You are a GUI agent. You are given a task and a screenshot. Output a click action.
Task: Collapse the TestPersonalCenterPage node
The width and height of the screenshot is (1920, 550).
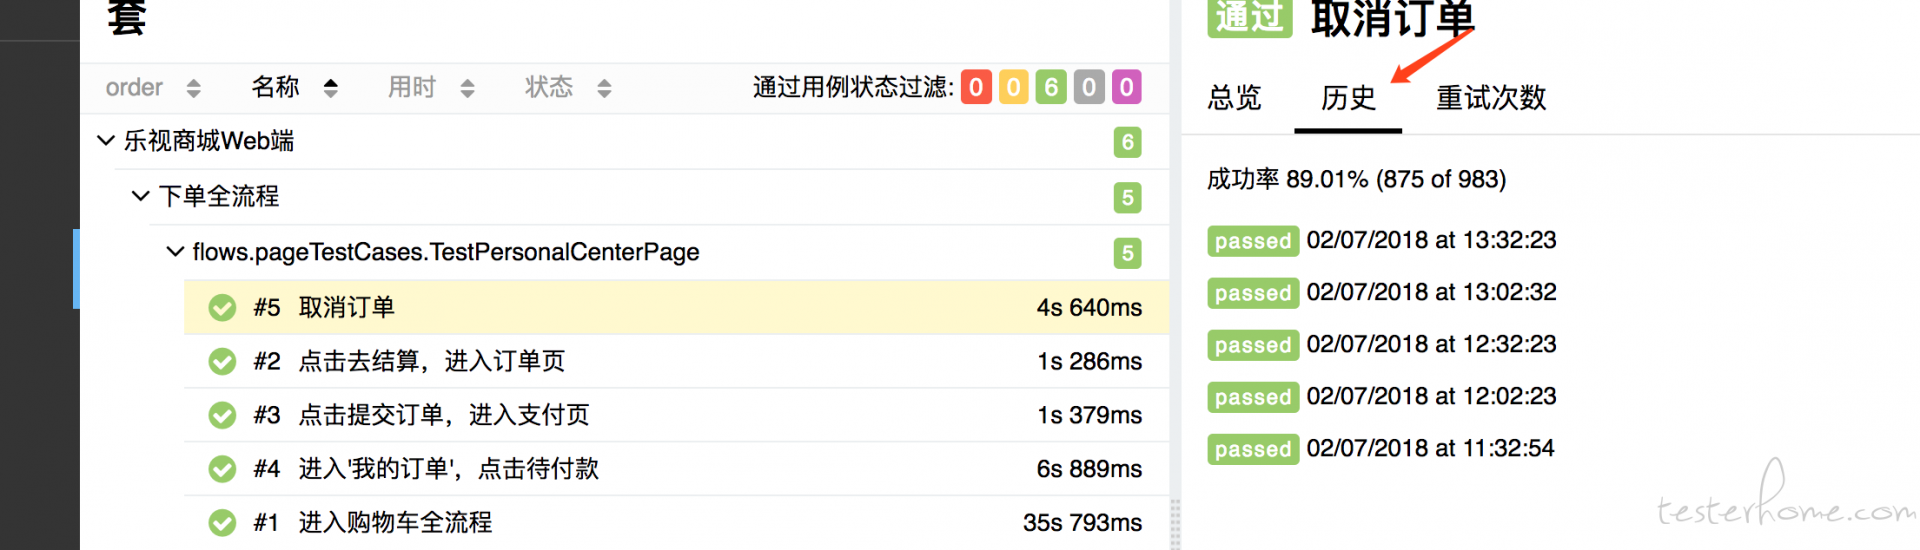point(174,252)
